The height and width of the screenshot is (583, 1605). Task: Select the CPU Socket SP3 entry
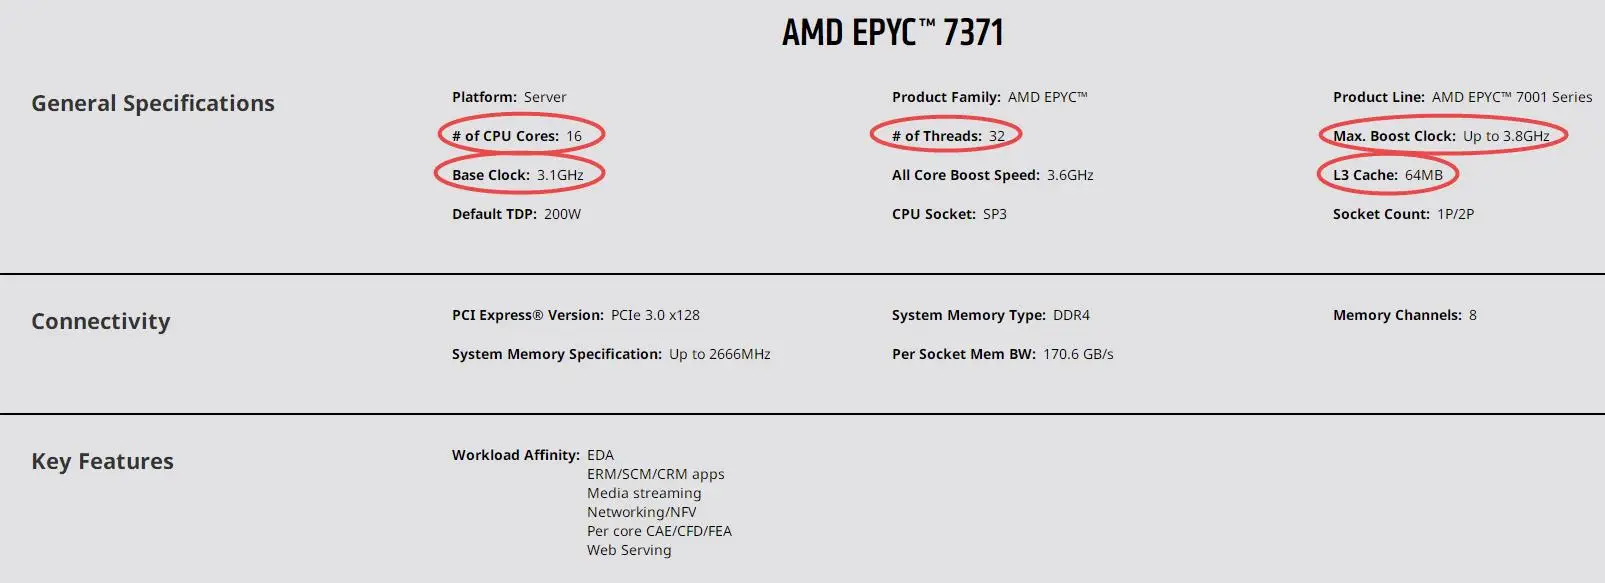(949, 214)
